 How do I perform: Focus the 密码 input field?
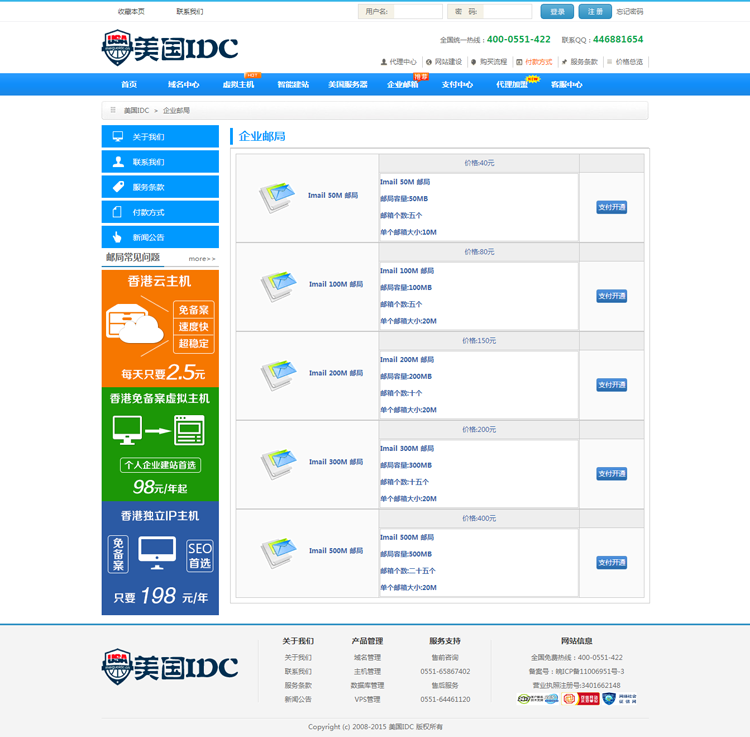pos(507,11)
